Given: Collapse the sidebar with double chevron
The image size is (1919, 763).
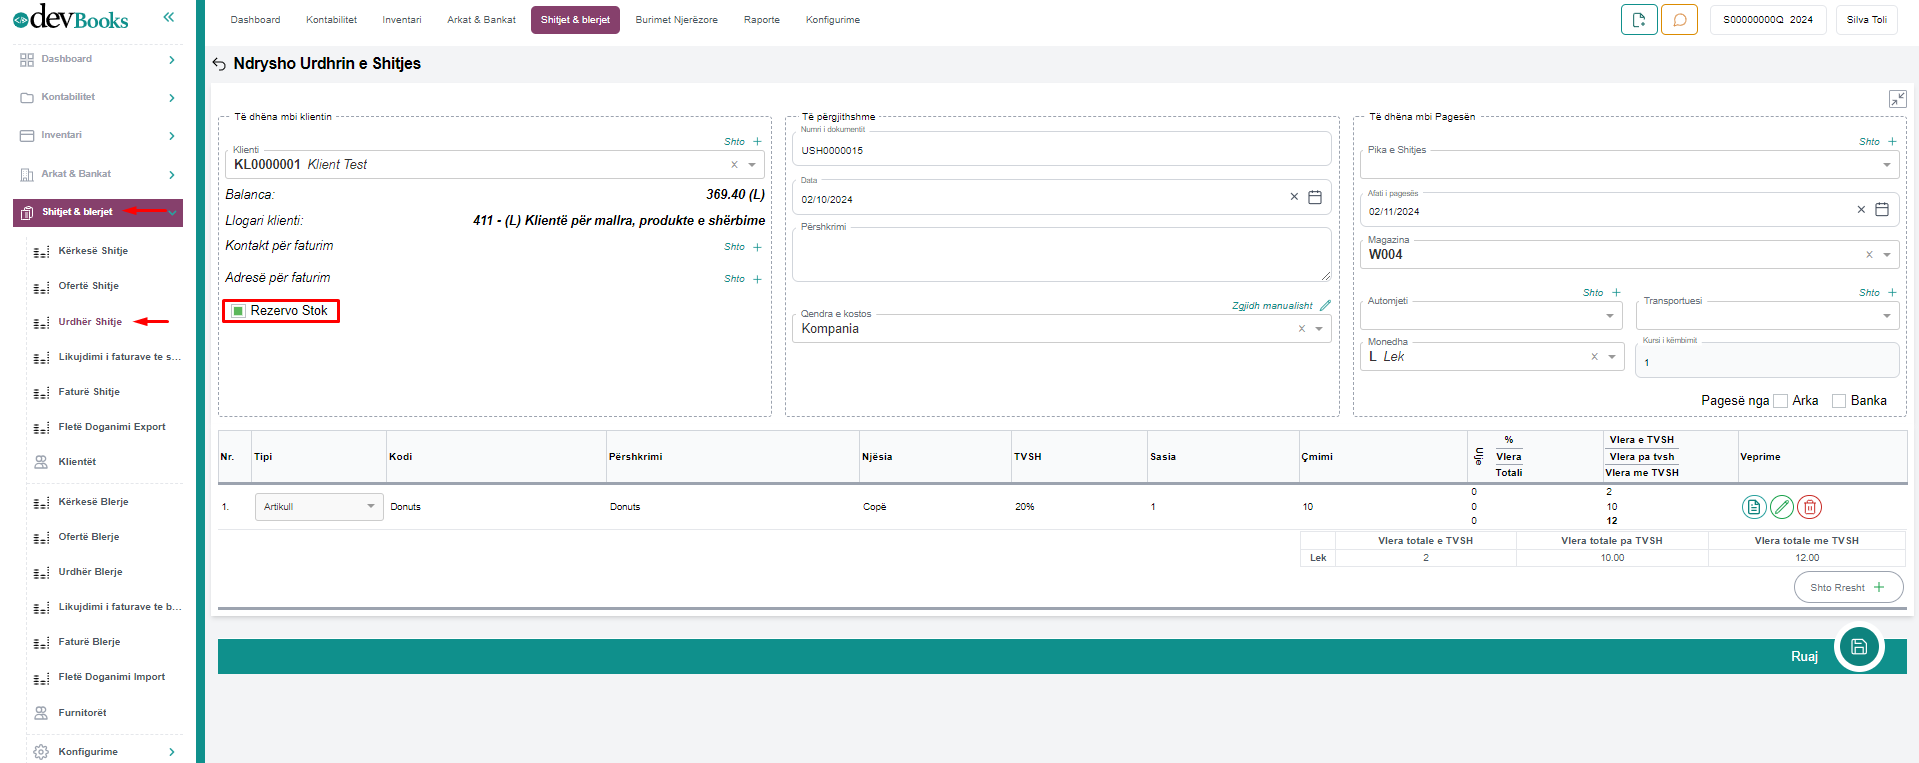Looking at the screenshot, I should (x=169, y=17).
